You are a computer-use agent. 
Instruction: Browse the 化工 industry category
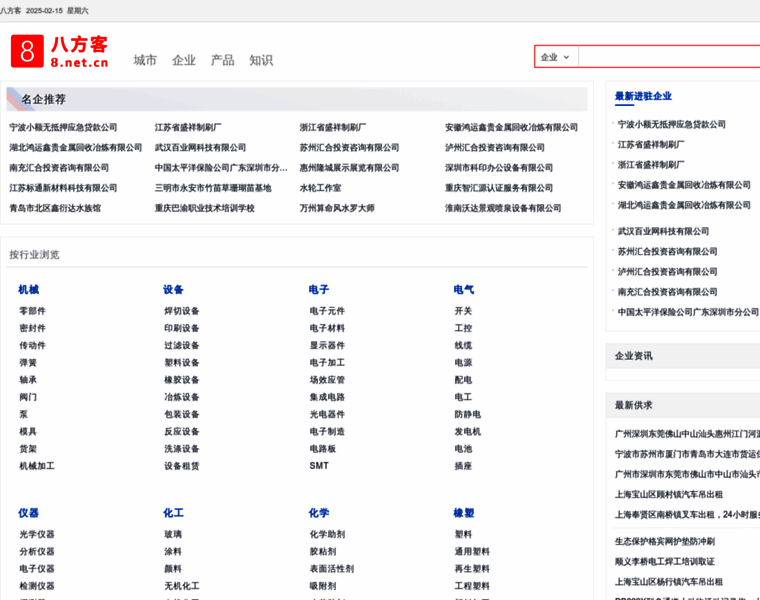coord(173,513)
